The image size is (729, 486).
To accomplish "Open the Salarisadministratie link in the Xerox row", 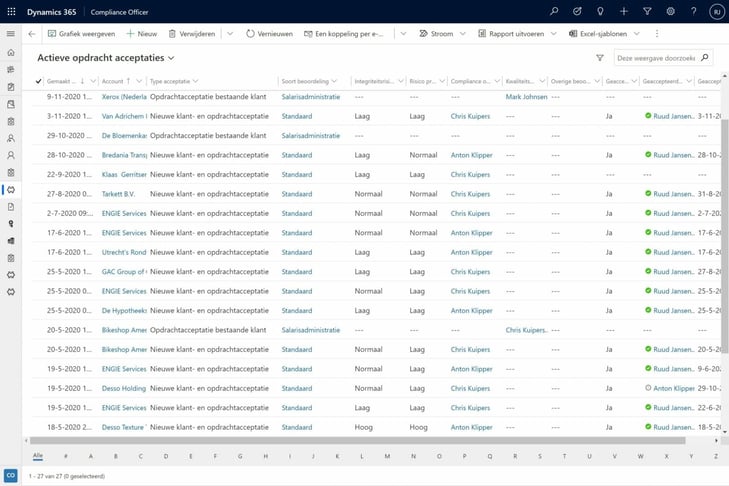I will pyautogui.click(x=311, y=97).
